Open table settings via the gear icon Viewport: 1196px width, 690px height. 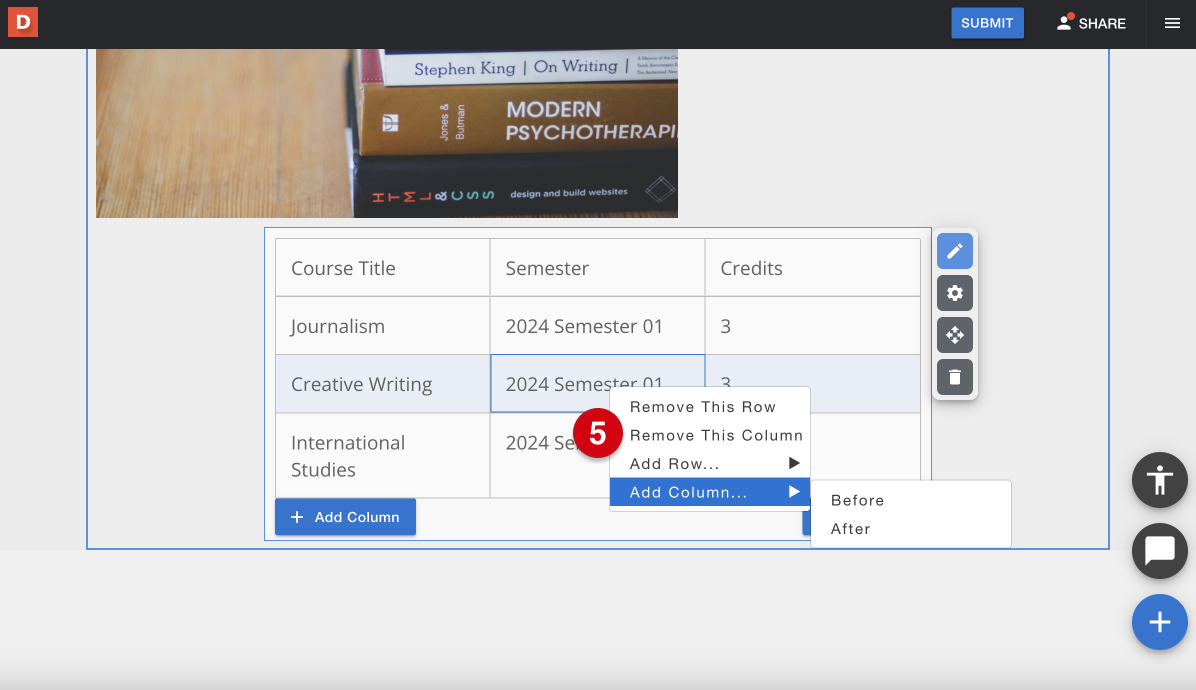pos(954,293)
